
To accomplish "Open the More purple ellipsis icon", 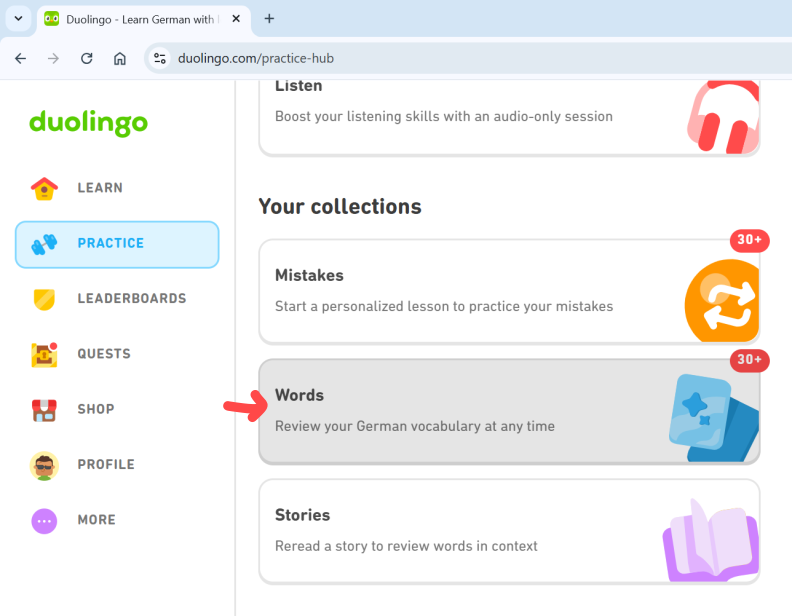I will 44,521.
